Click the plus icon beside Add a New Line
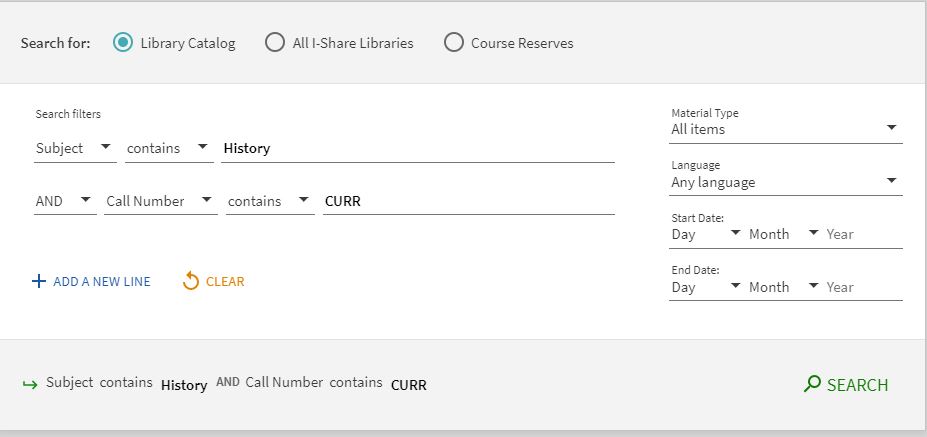The width and height of the screenshot is (927, 437). coord(39,282)
